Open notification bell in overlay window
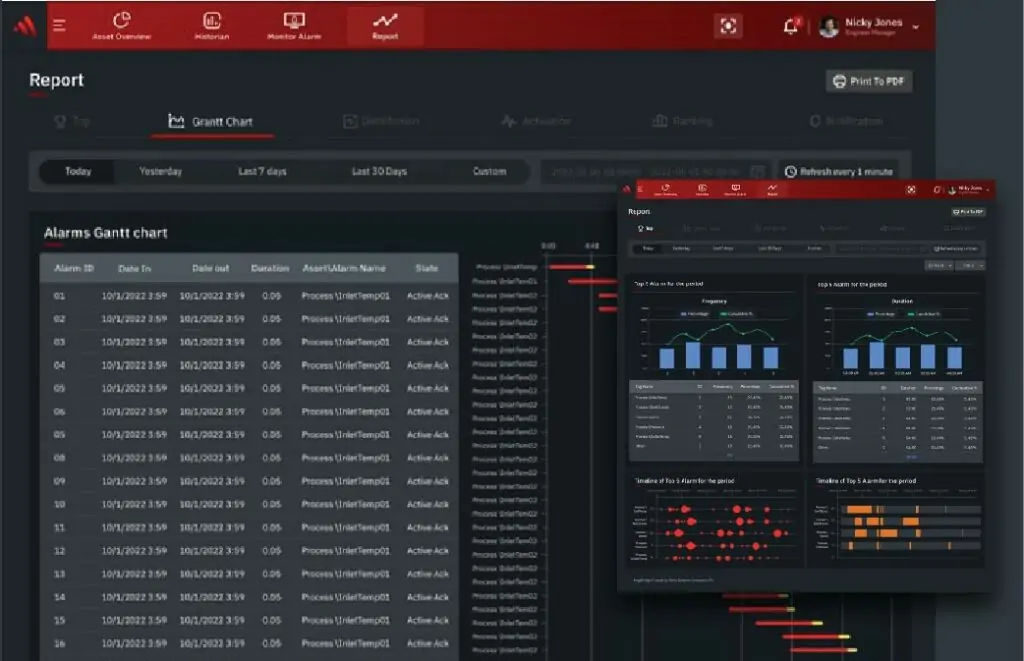 [937, 189]
